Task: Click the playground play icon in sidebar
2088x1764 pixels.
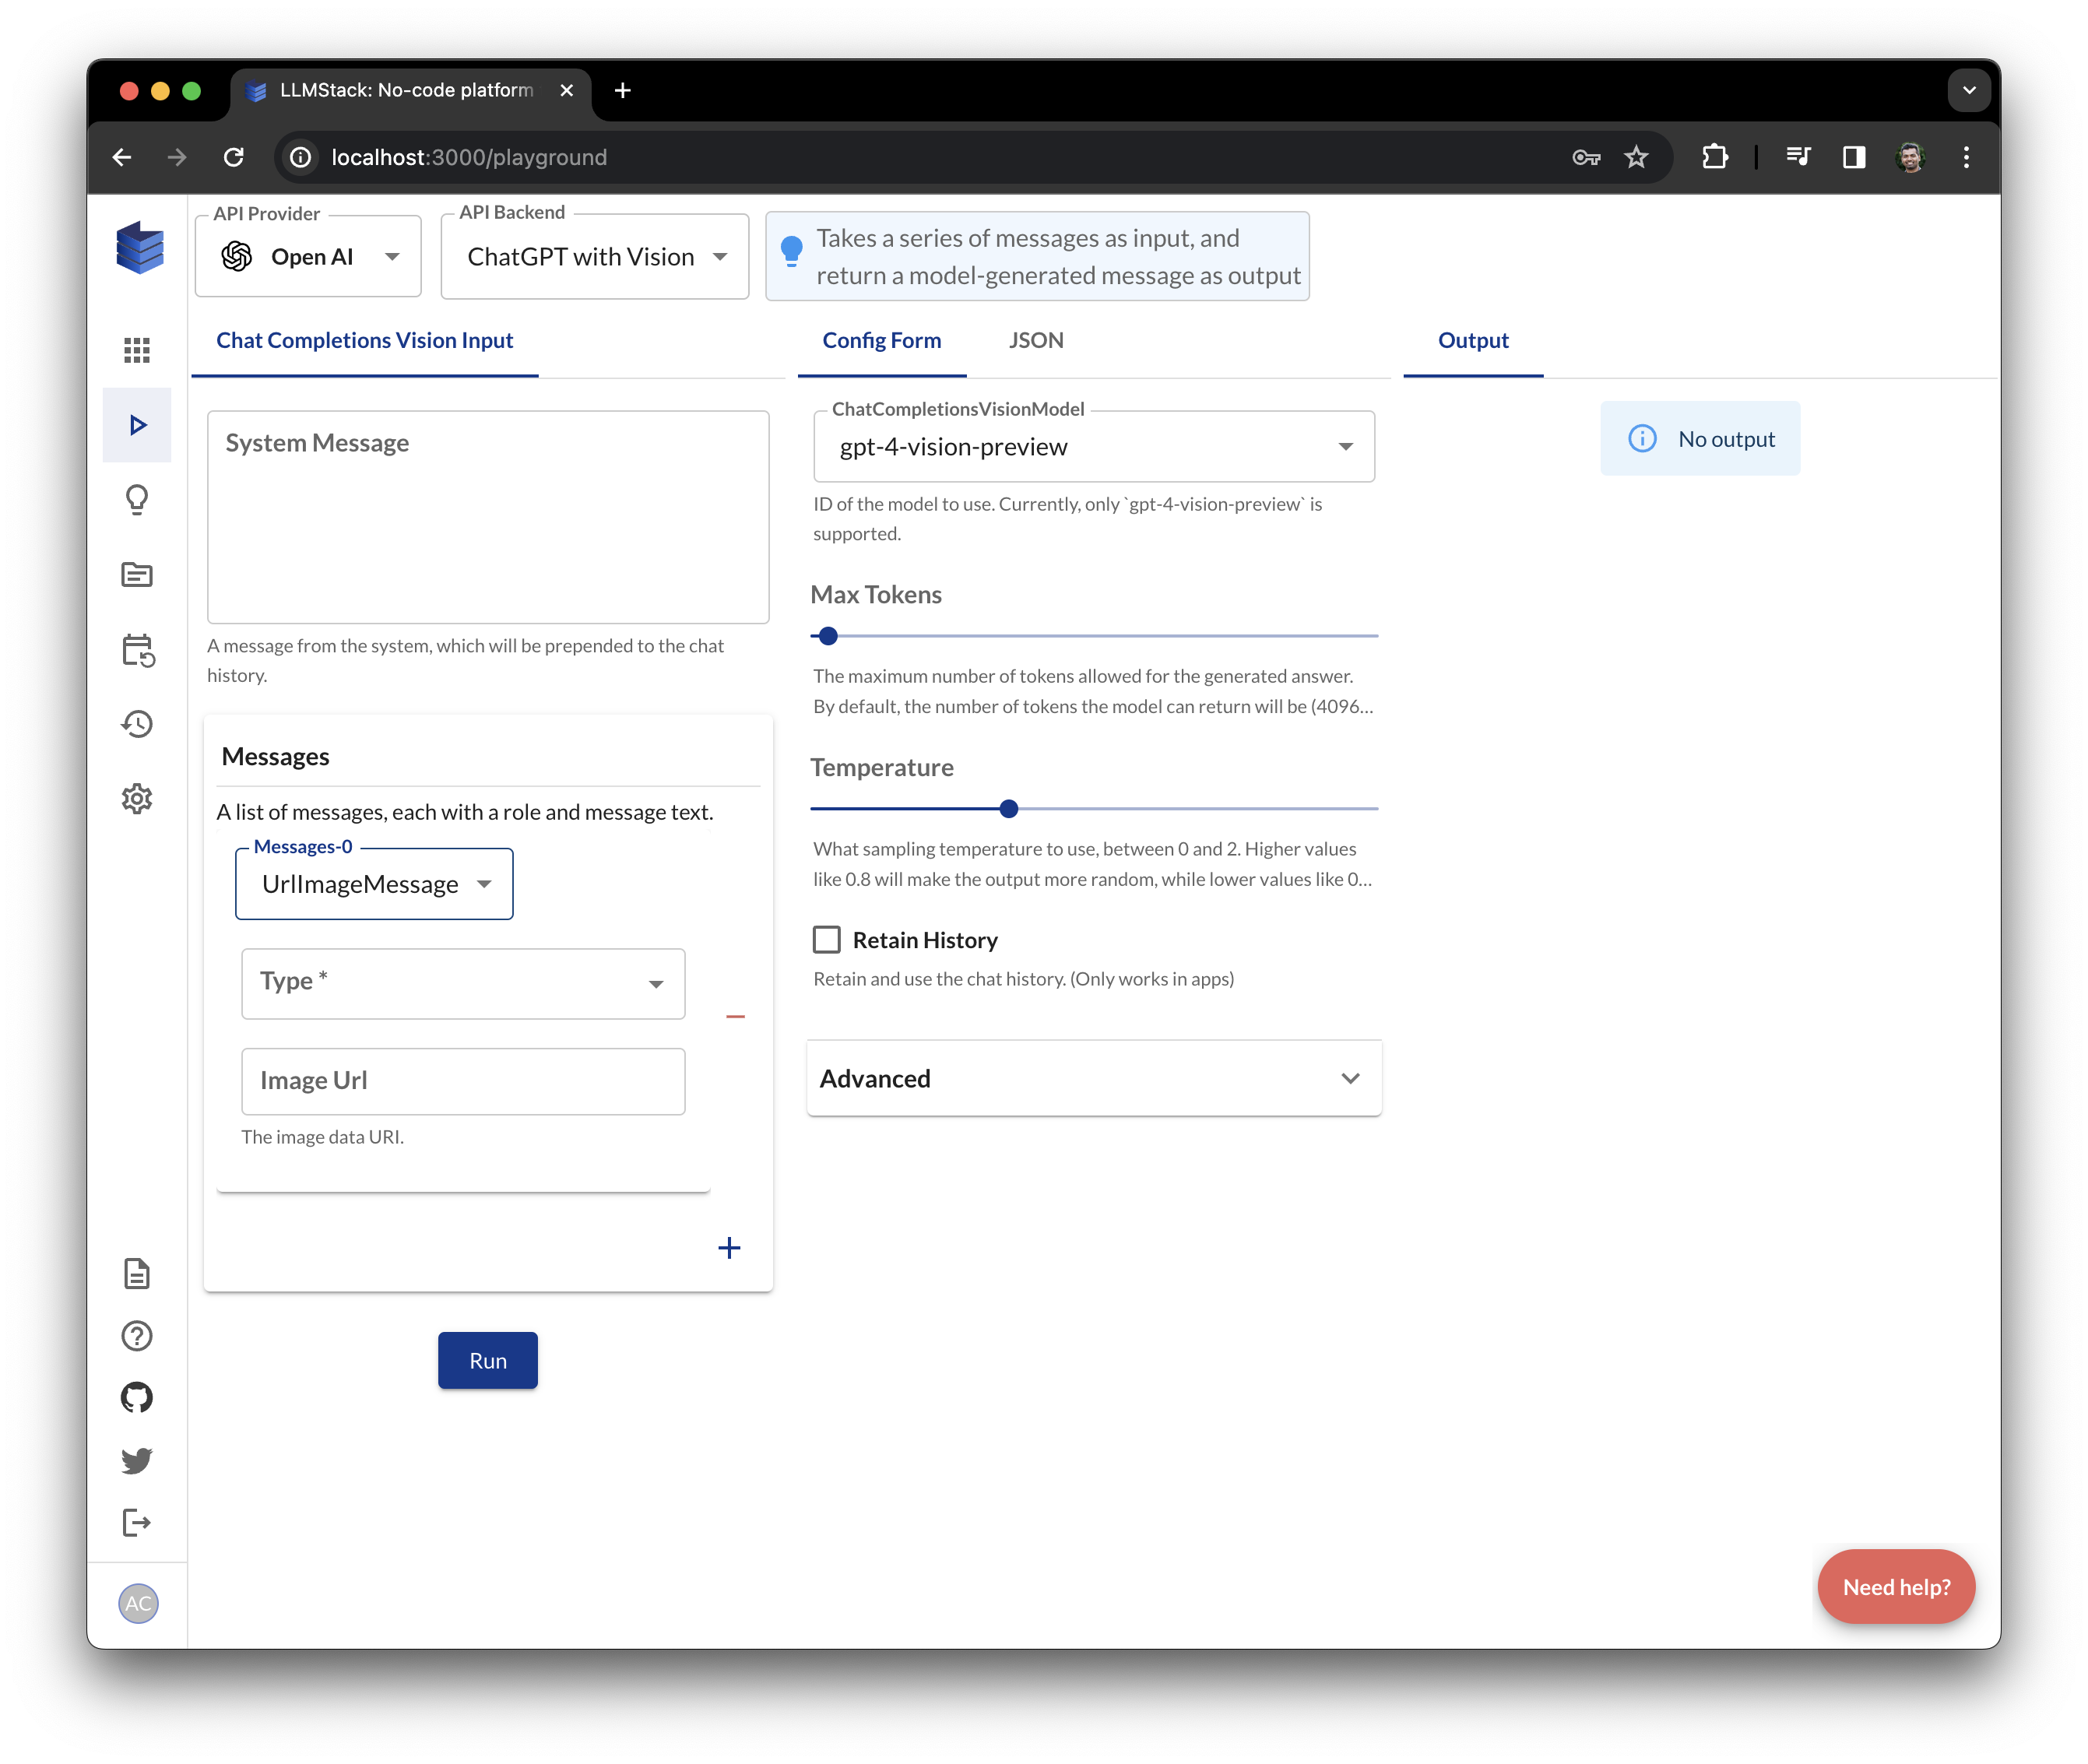Action: [137, 425]
